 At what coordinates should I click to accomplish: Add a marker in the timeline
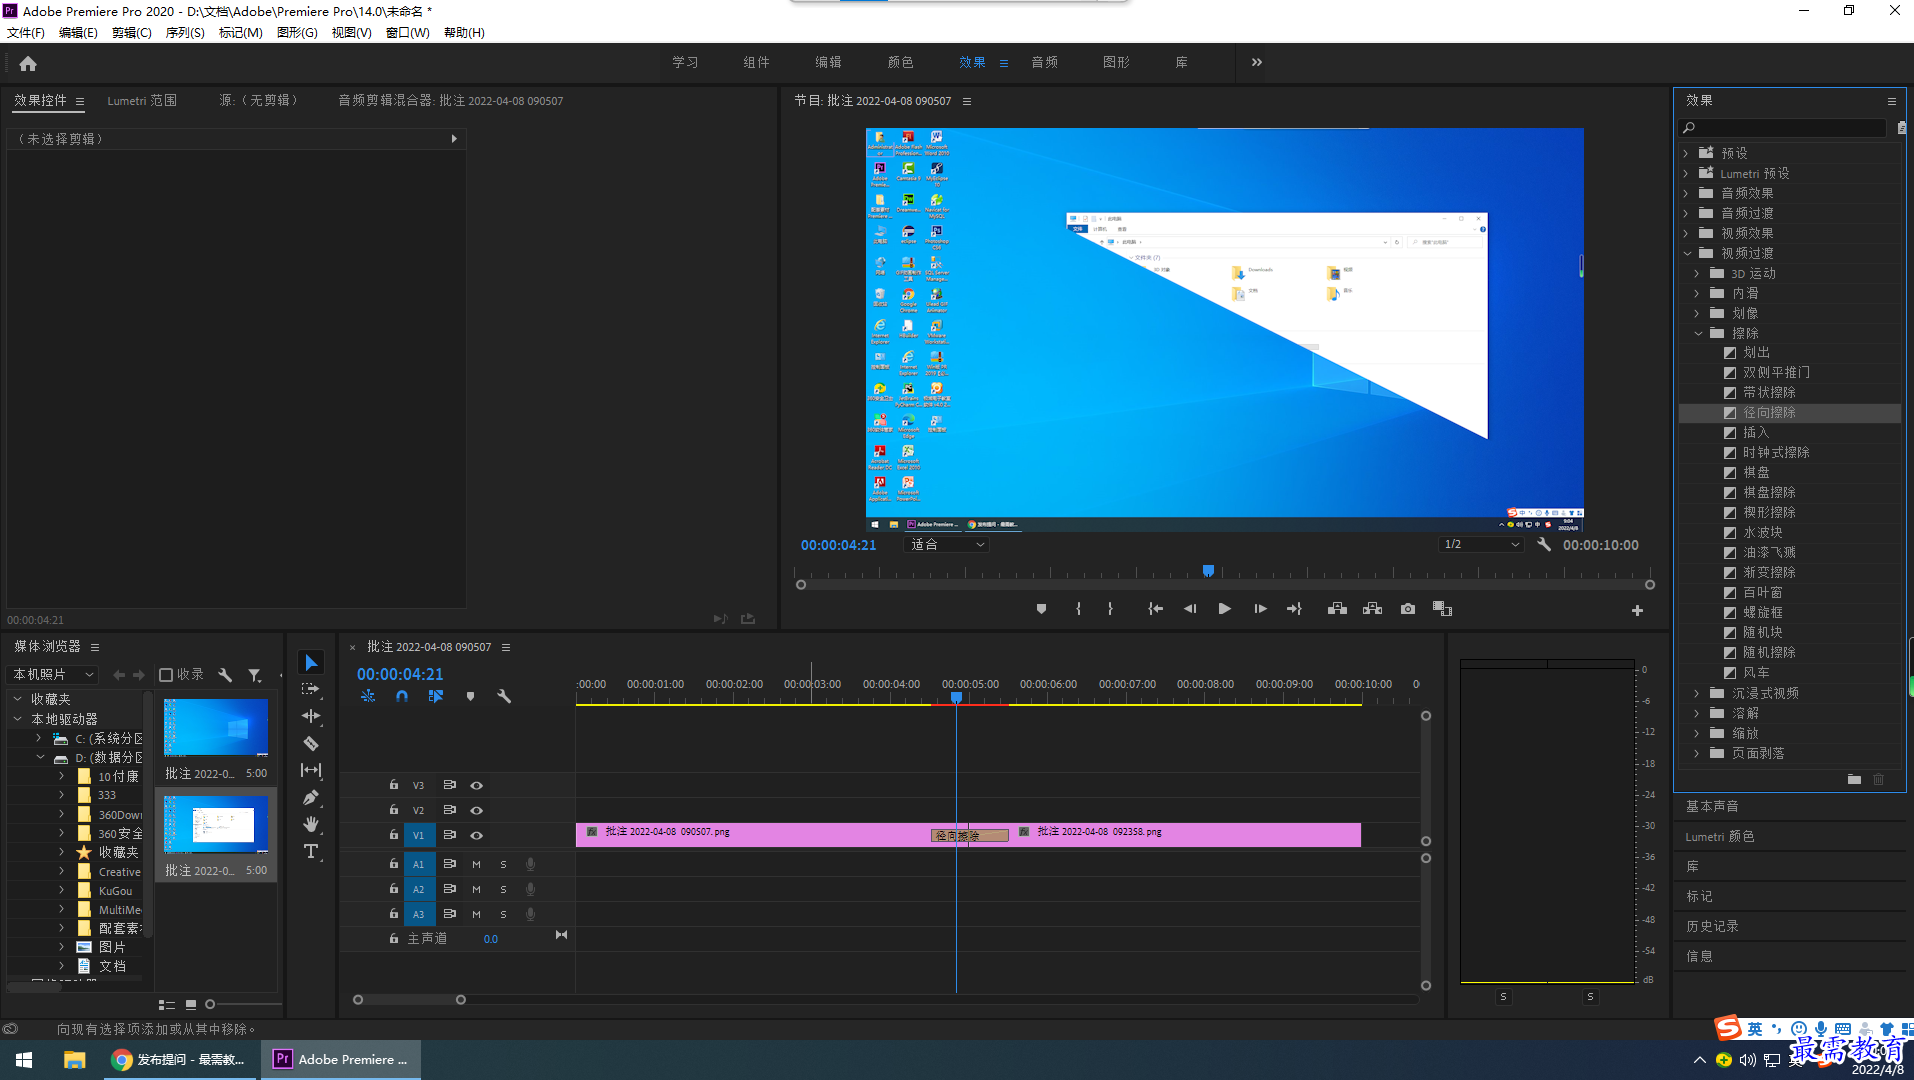[x=470, y=696]
